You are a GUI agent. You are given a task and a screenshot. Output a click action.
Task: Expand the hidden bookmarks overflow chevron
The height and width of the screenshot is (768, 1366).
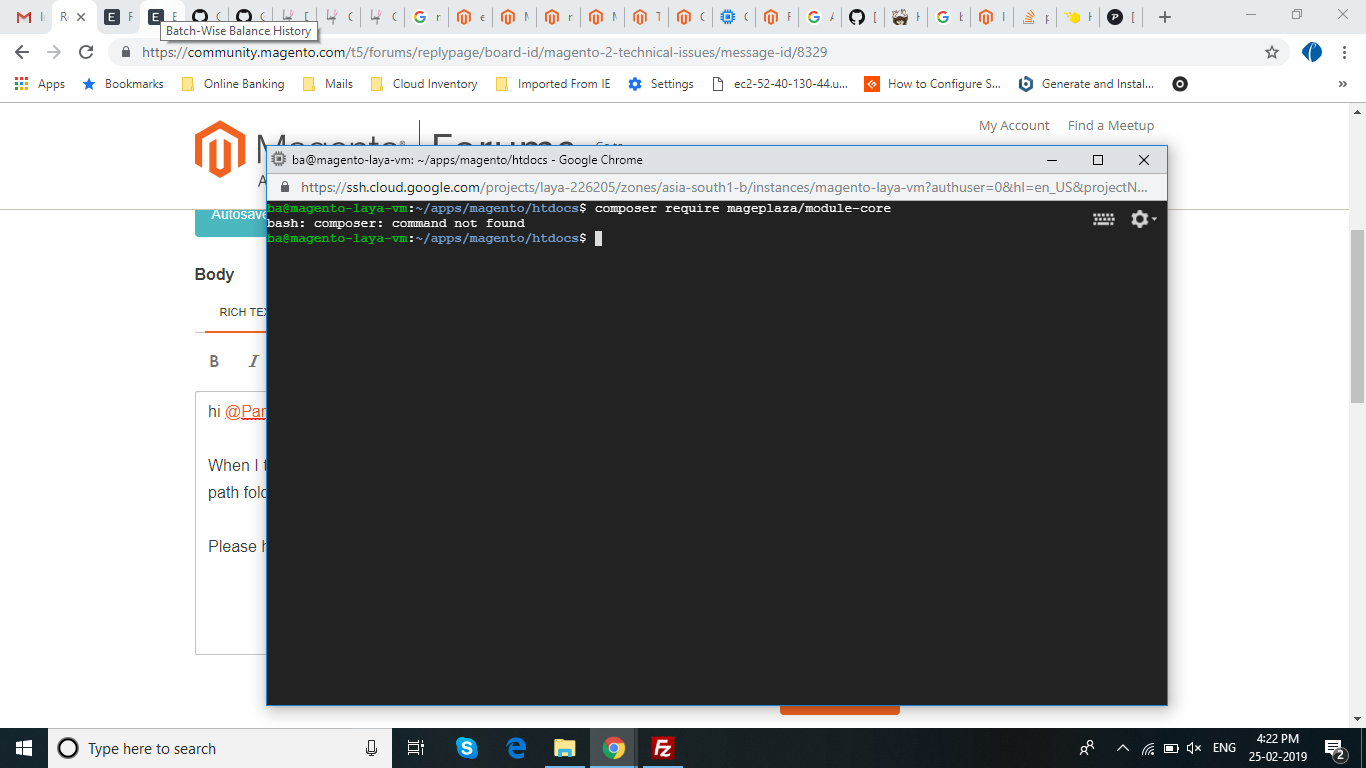(x=1342, y=84)
